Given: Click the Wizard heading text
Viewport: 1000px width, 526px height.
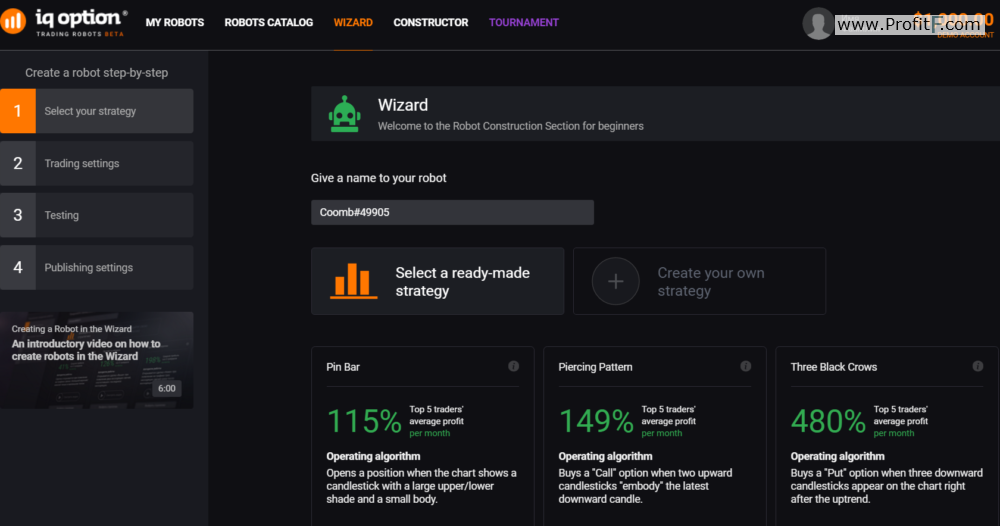Looking at the screenshot, I should 402,105.
